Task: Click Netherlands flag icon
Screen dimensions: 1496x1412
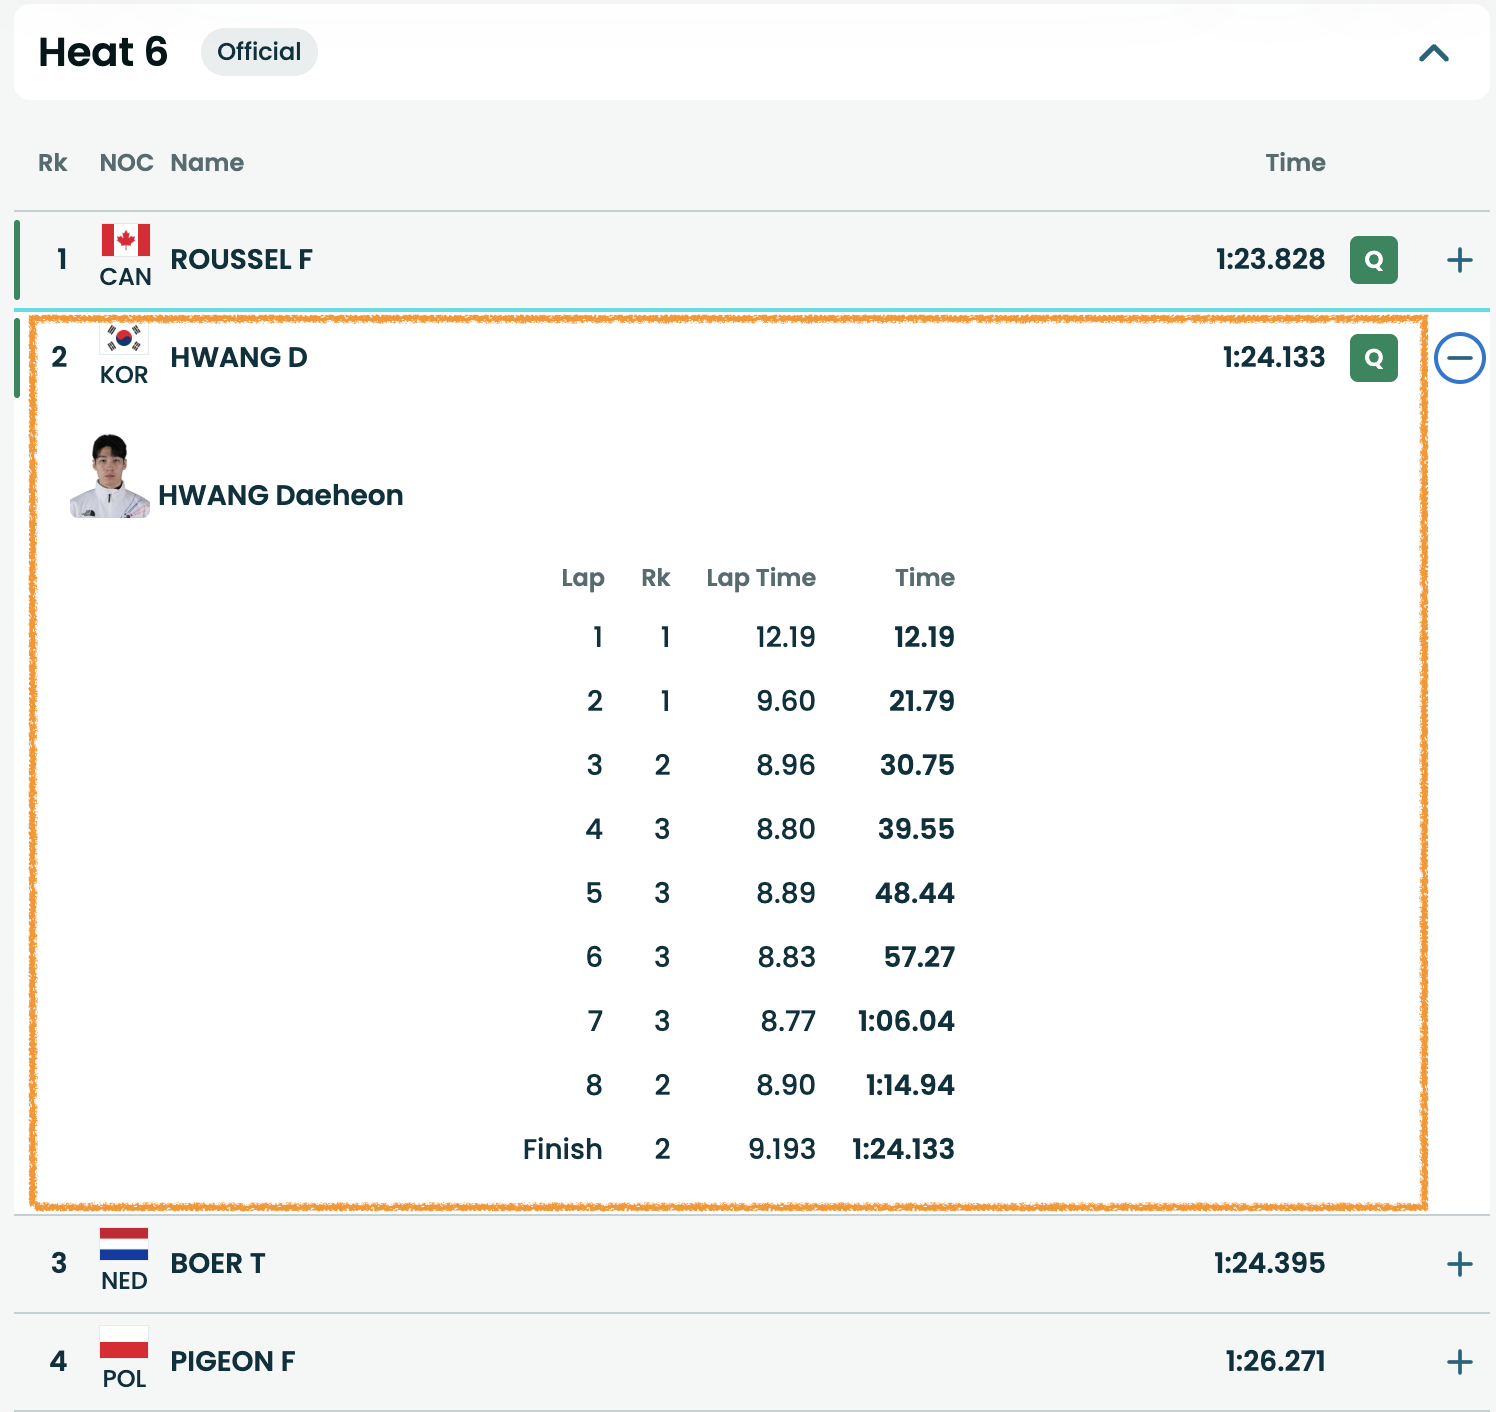Action: click(124, 1245)
